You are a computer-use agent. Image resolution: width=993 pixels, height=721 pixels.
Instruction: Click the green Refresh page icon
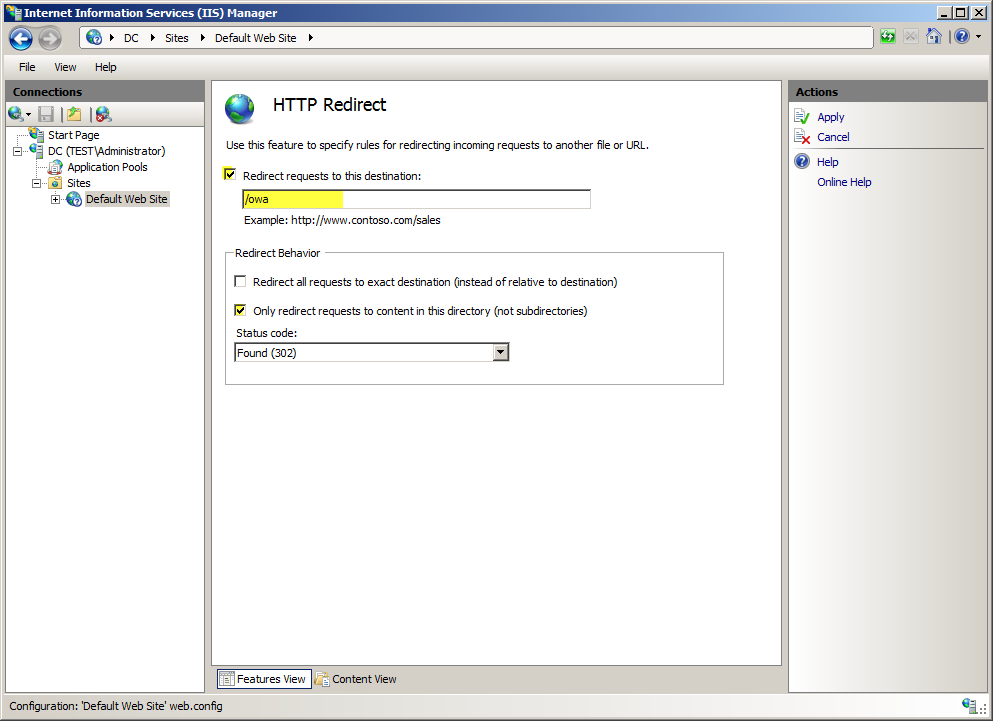click(888, 37)
